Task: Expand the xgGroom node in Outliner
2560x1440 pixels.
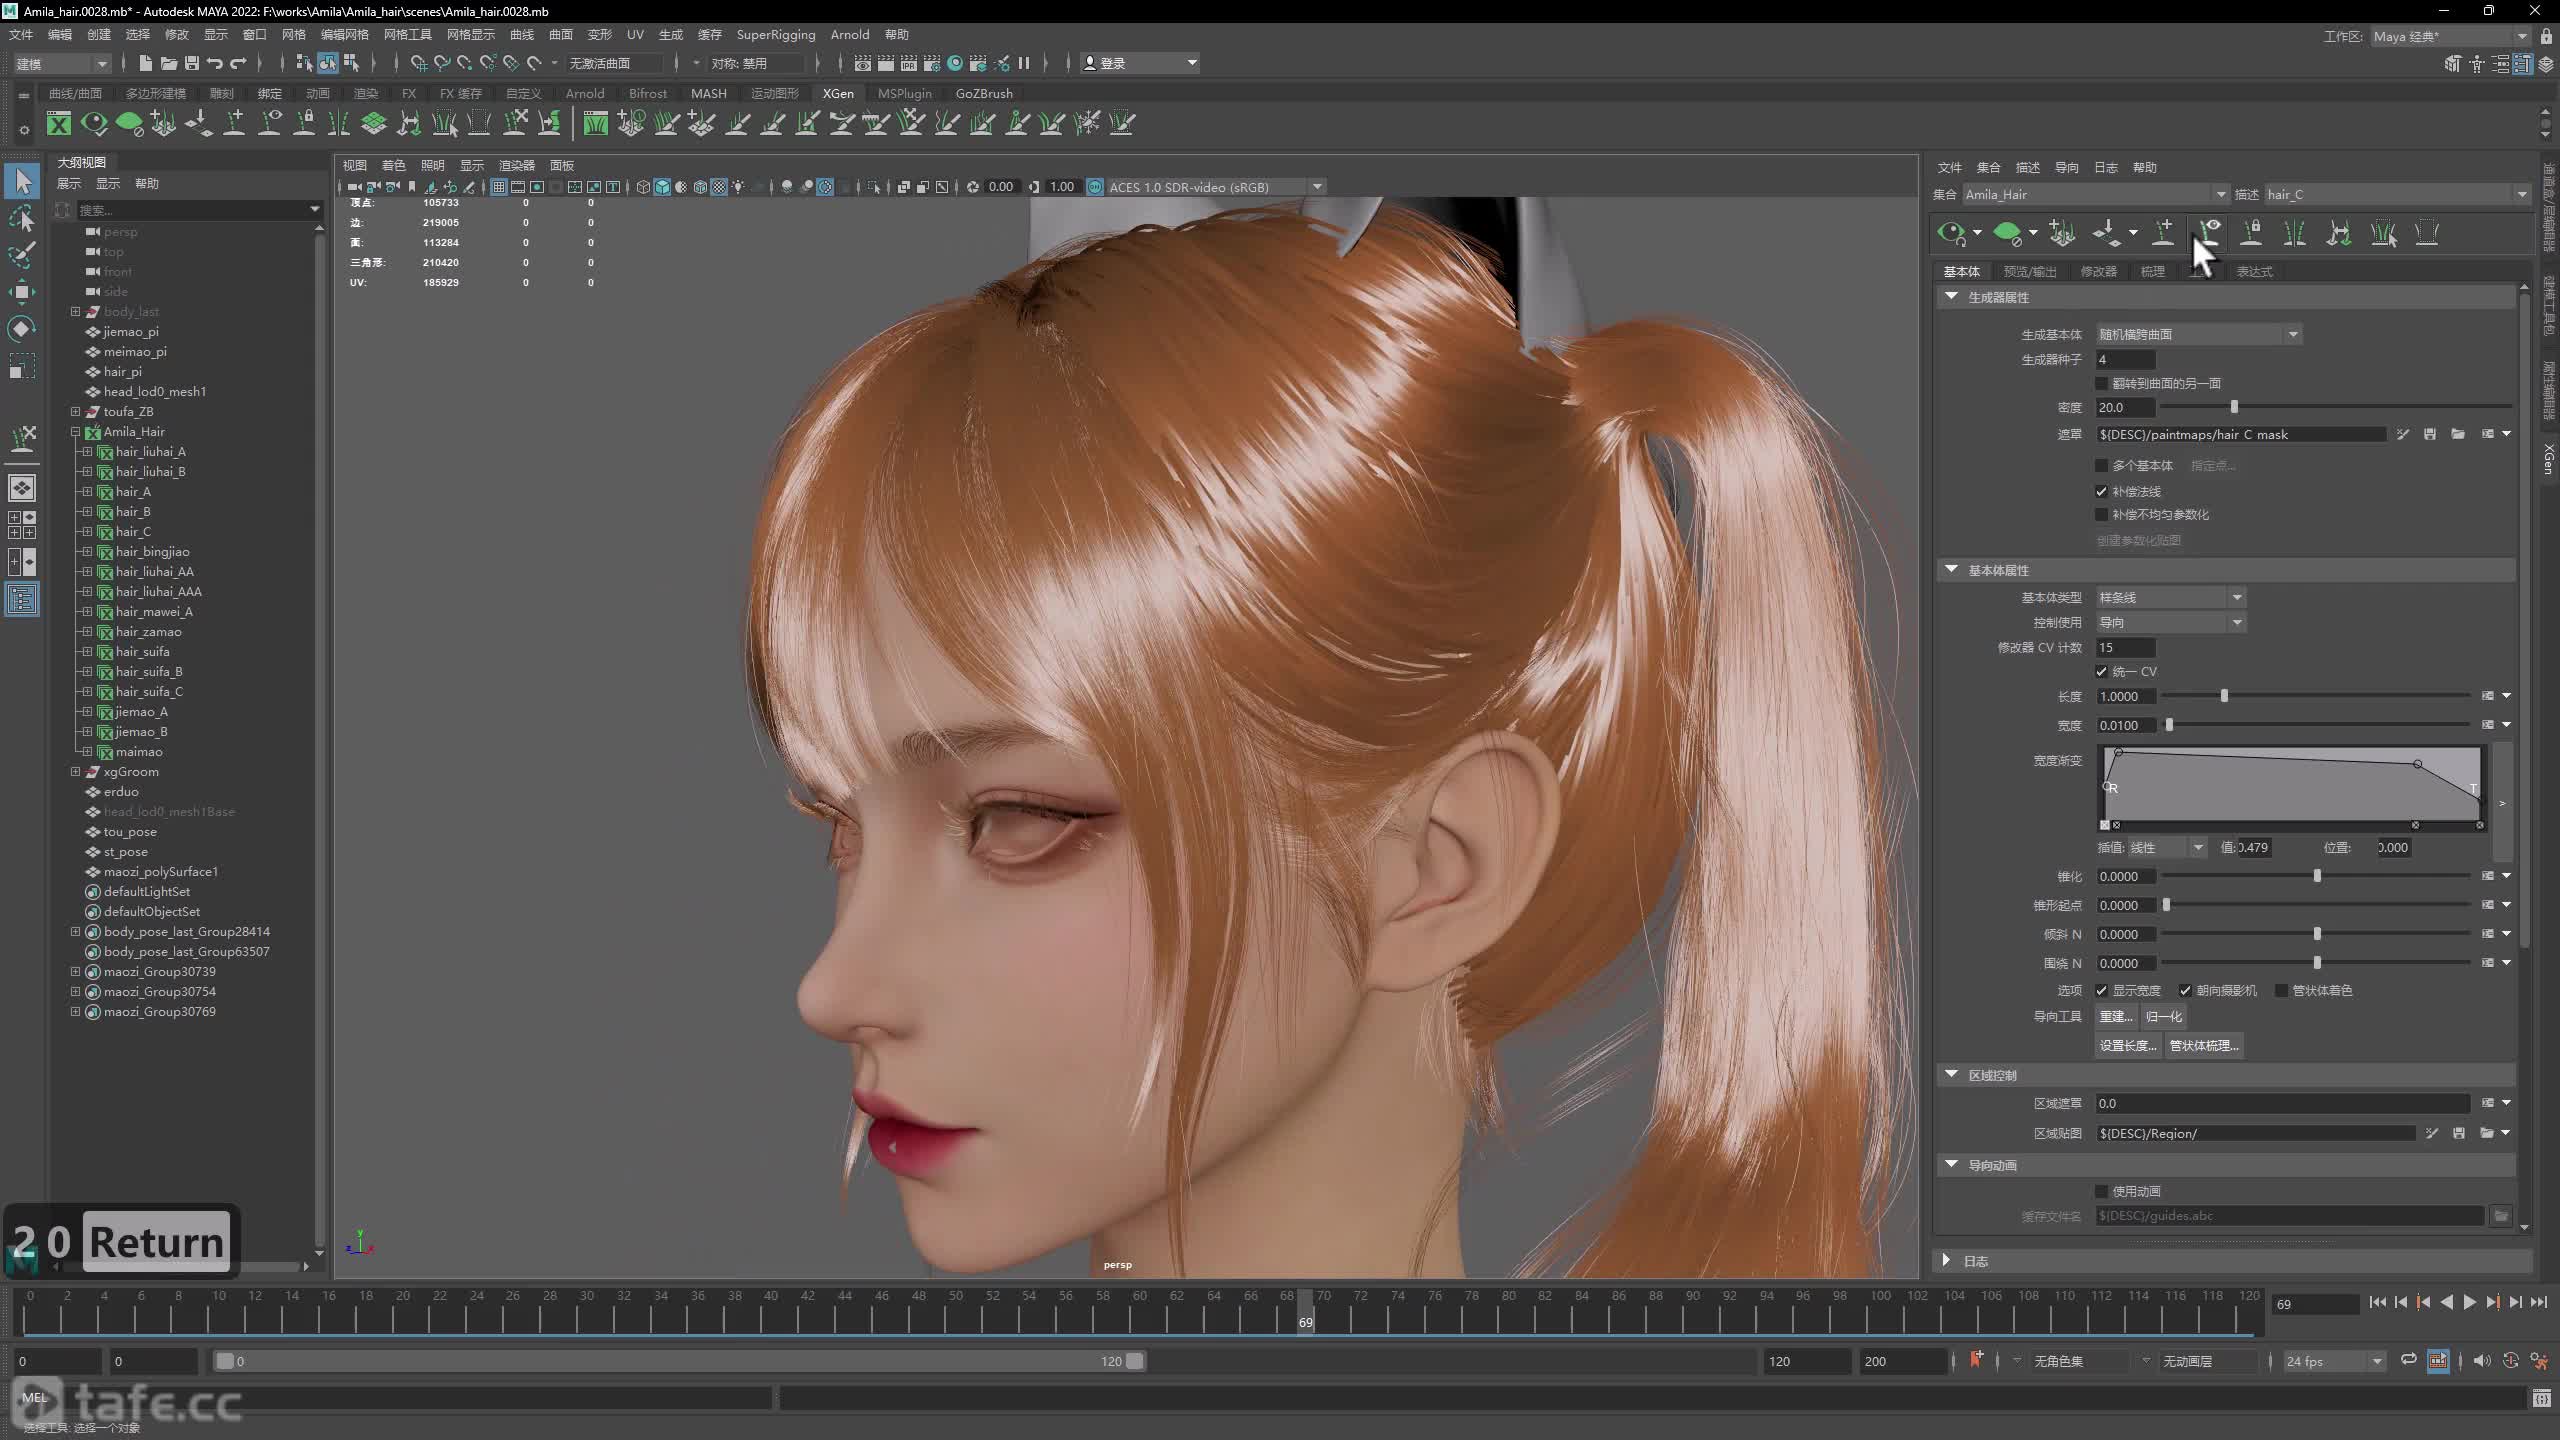Action: tap(75, 772)
